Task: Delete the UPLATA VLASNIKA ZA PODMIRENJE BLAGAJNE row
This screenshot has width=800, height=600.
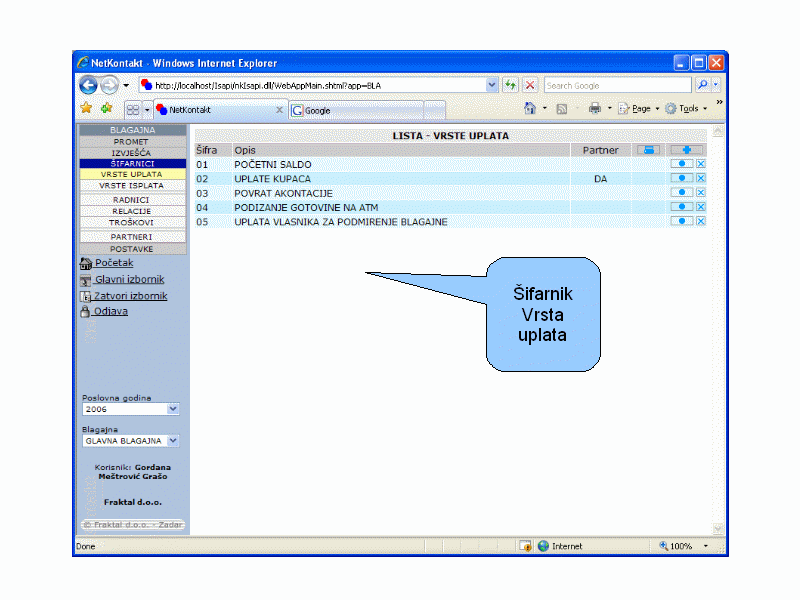Action: click(x=701, y=221)
